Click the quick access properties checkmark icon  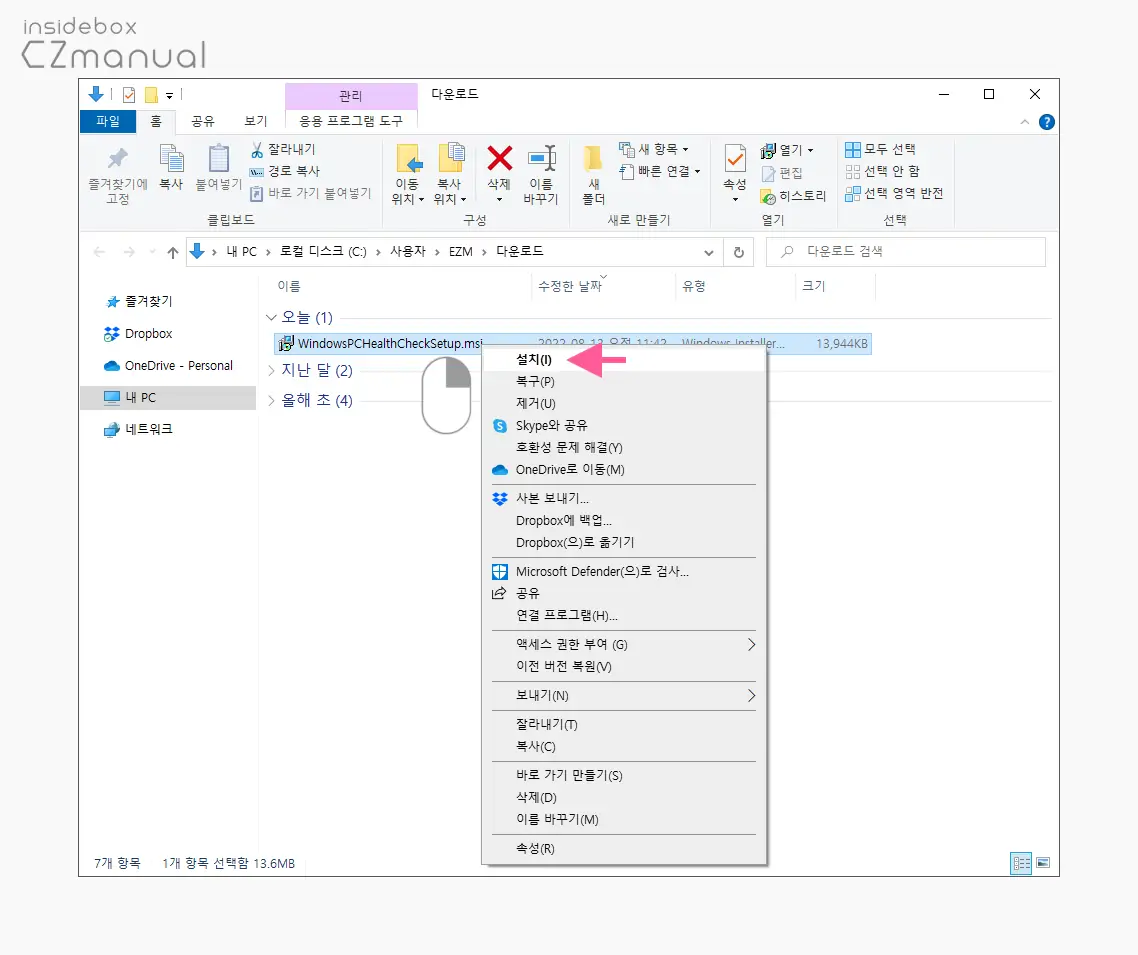click(129, 94)
